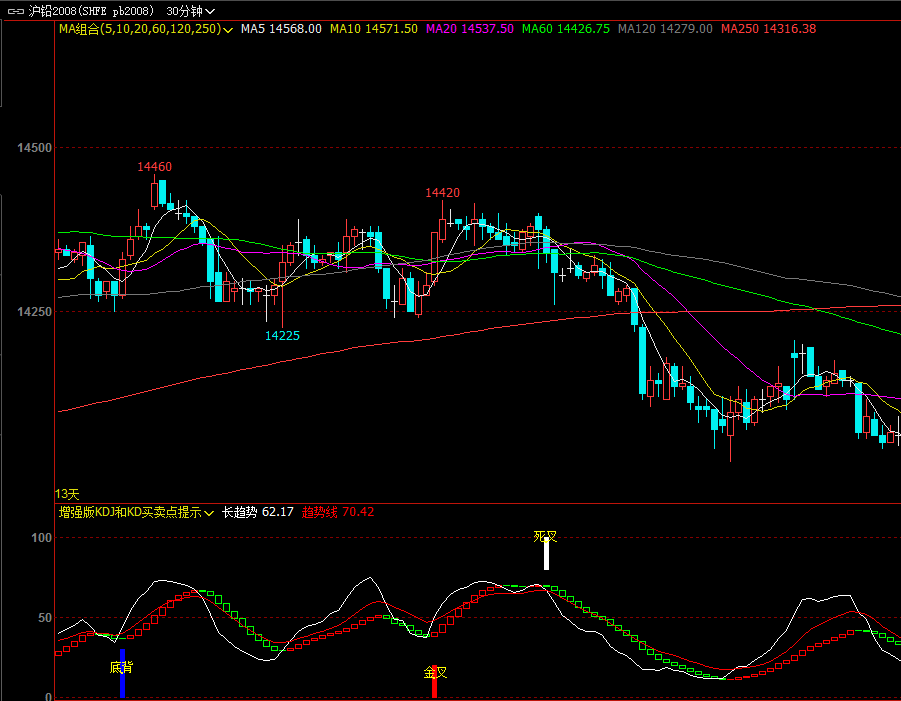901x701 pixels.
Task: Click the 死叉 sell signal marker
Action: pyautogui.click(x=545, y=537)
